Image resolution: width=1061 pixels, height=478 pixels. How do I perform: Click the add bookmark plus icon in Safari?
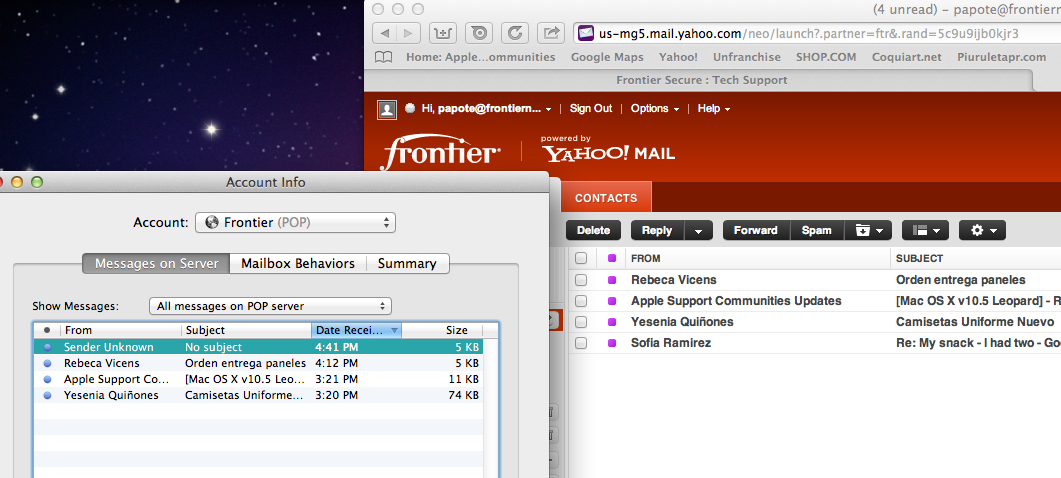[x=444, y=32]
